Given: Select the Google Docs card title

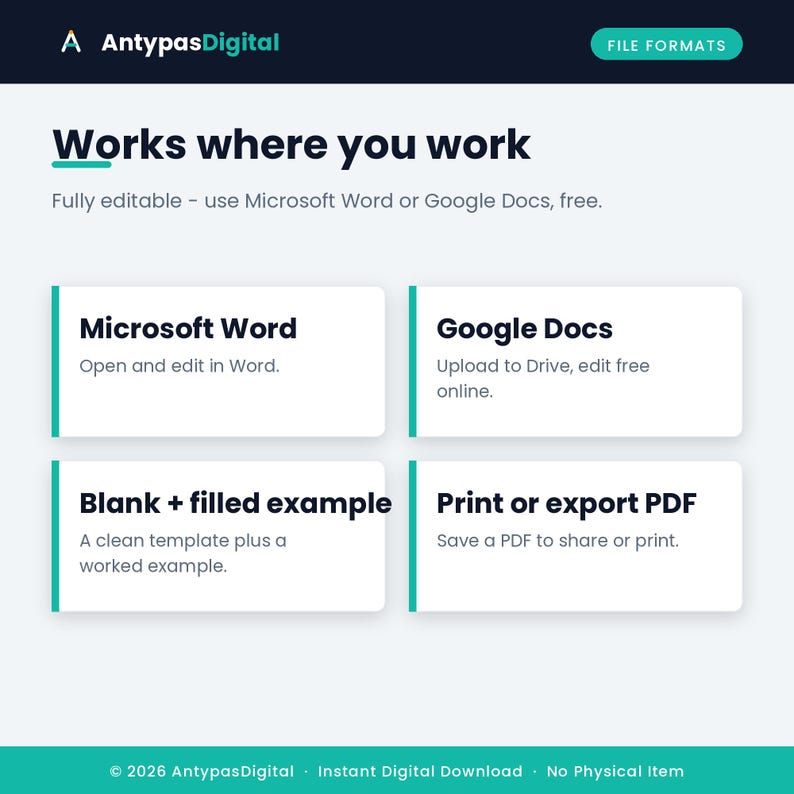Looking at the screenshot, I should pos(525,329).
